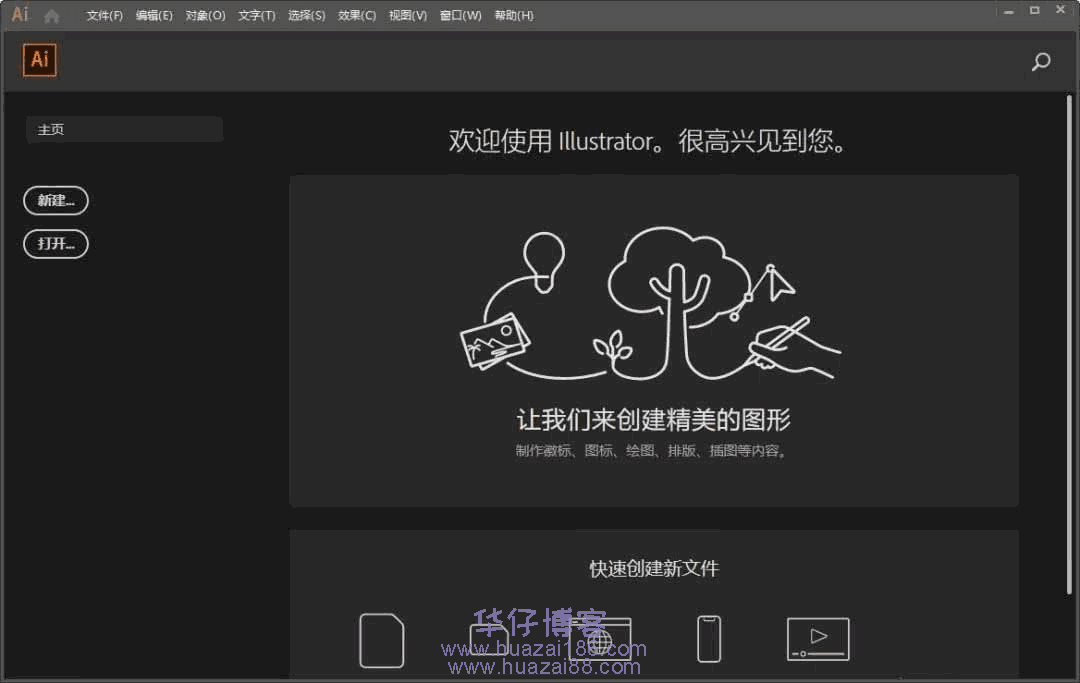Viewport: 1080px width, 683px height.
Task: Choose the video preset icon
Action: pyautogui.click(x=818, y=639)
